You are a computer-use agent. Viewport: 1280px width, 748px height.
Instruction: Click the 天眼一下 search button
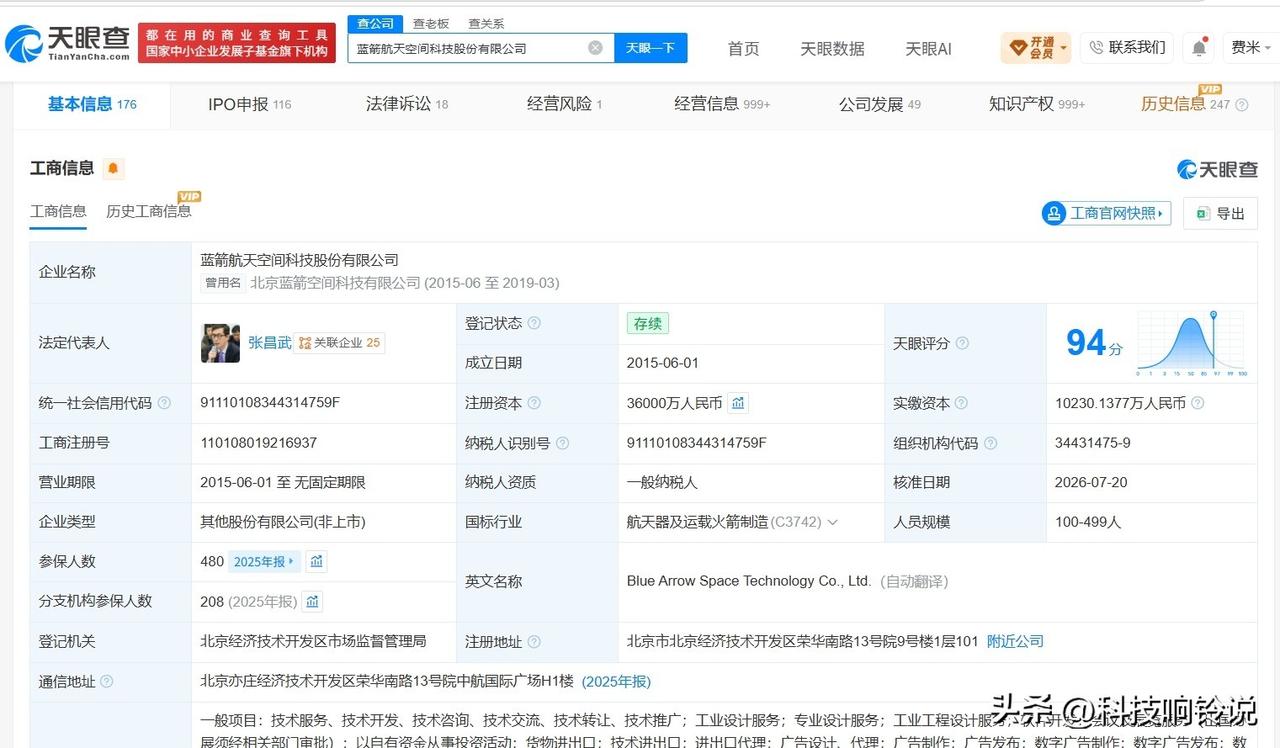tap(650, 48)
